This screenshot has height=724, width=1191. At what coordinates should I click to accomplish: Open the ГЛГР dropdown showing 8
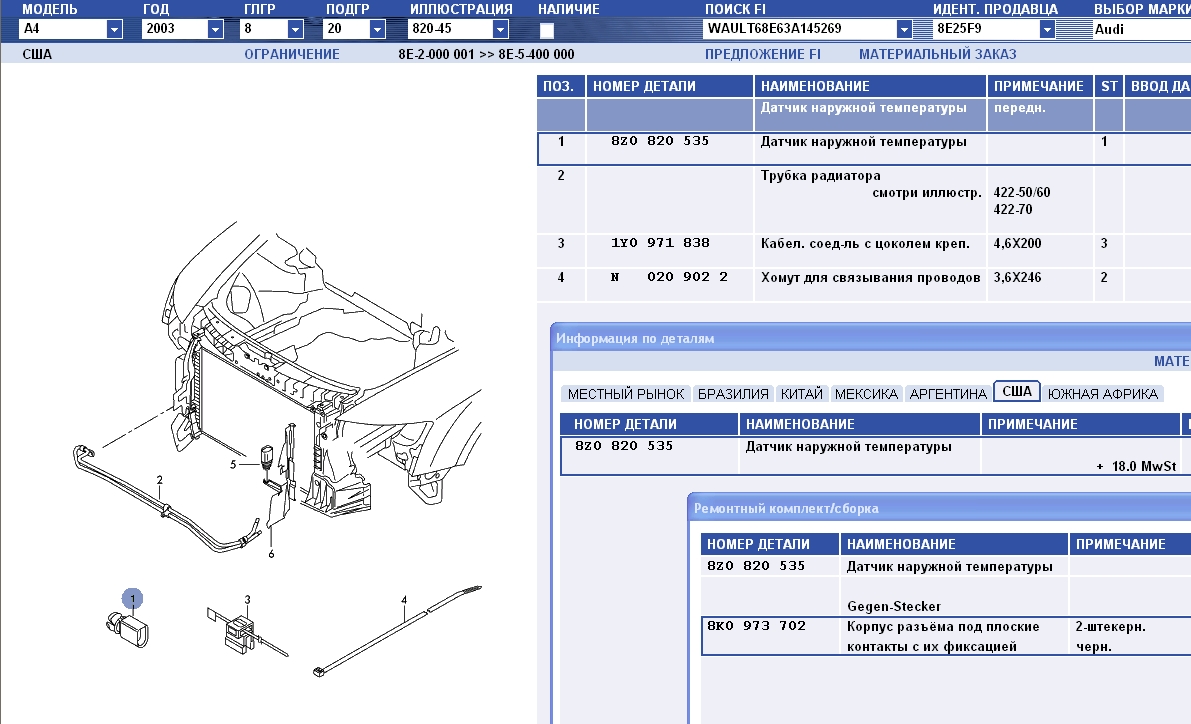point(295,29)
